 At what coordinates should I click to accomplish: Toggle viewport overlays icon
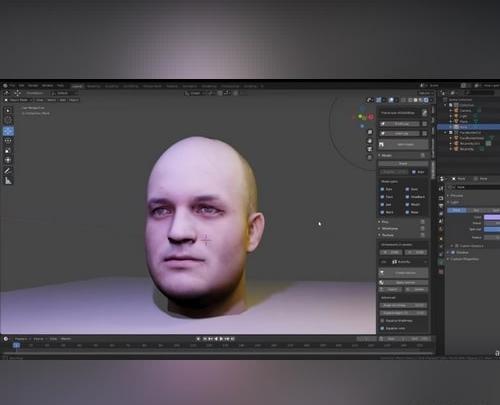click(x=391, y=100)
